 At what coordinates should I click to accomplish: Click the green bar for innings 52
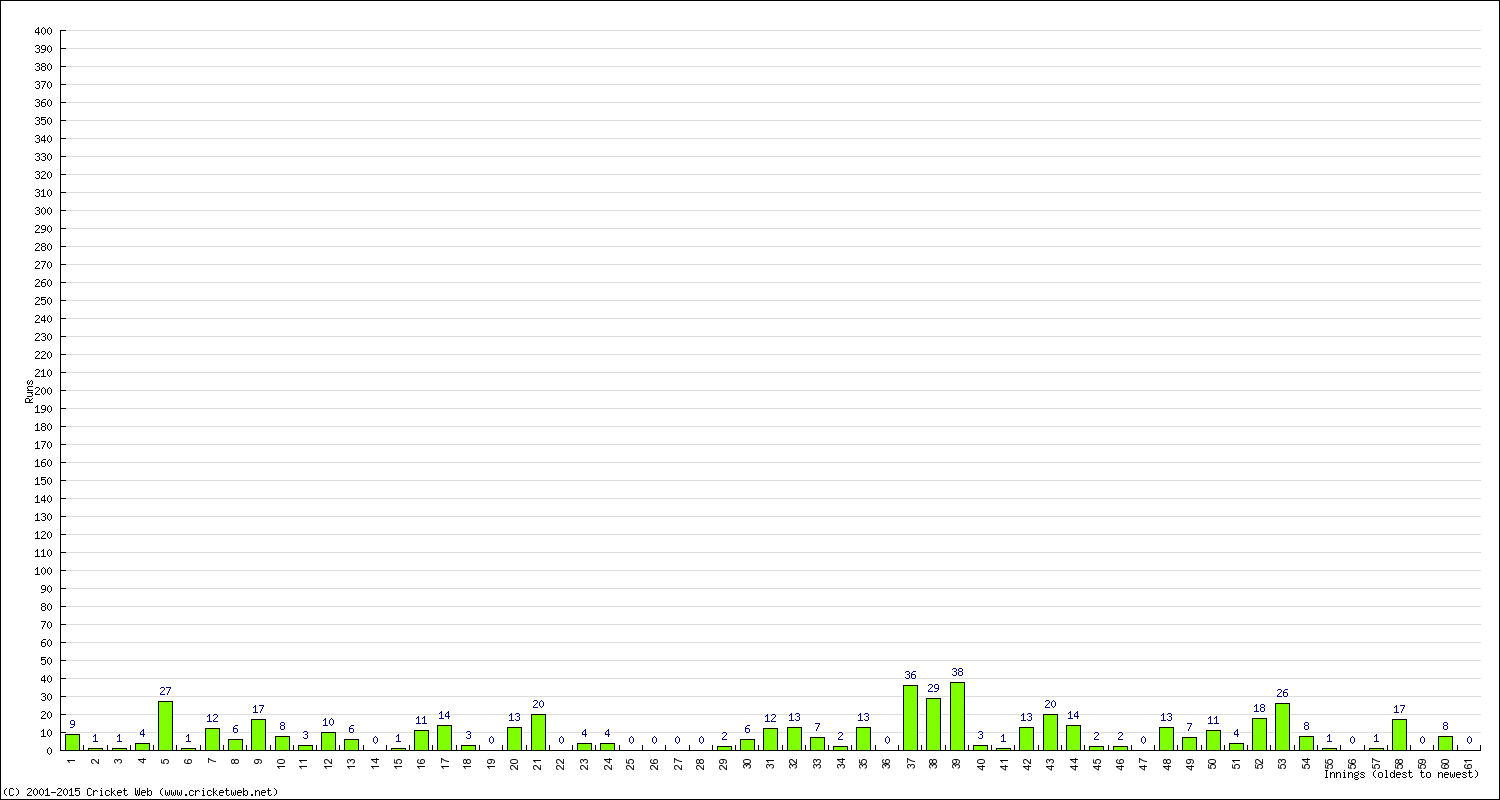(1260, 734)
